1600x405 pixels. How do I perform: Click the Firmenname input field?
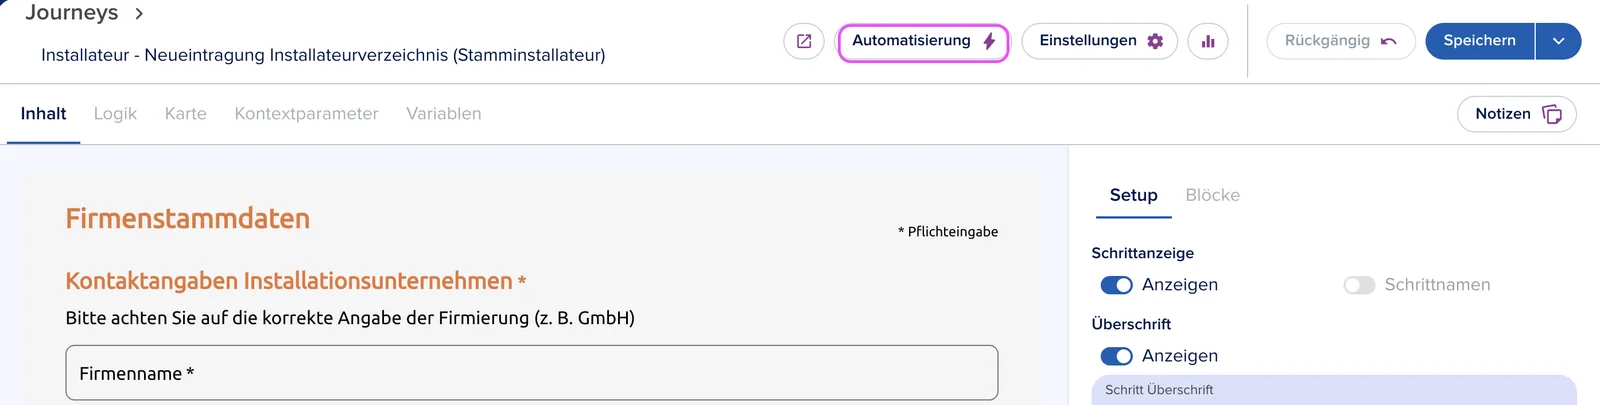tap(532, 373)
